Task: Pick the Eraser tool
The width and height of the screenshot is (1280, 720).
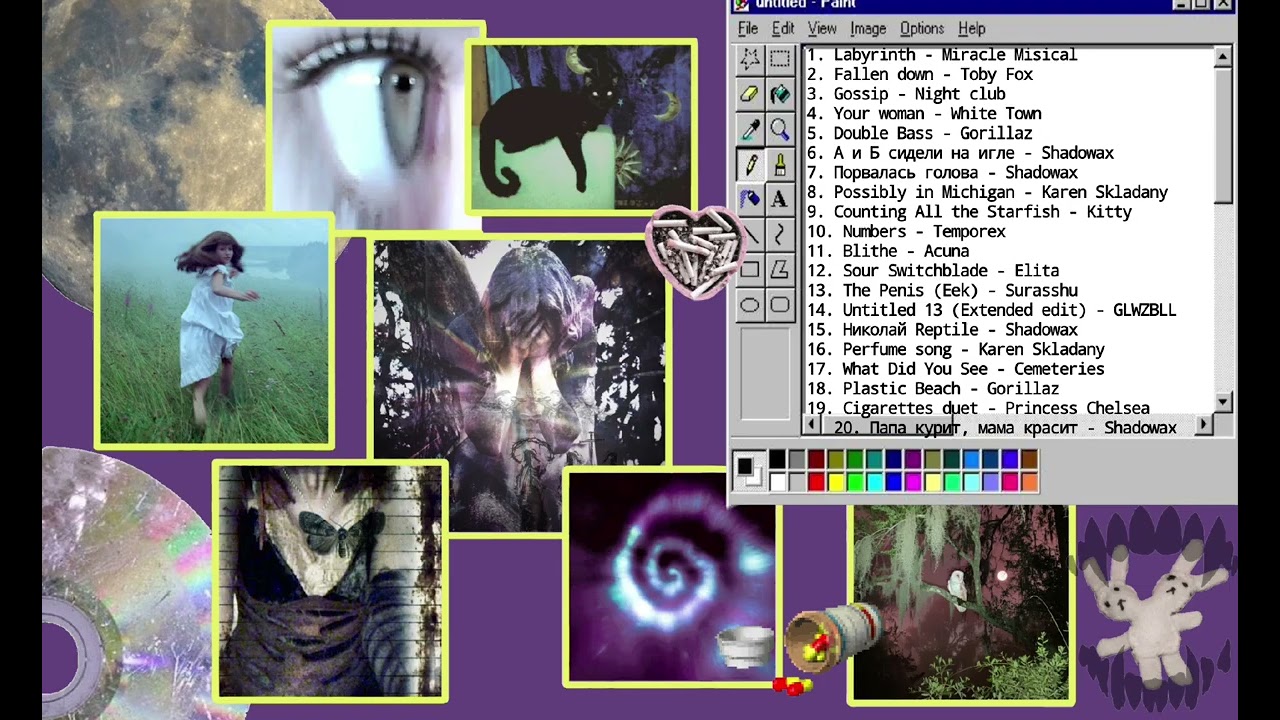Action: click(x=750, y=94)
